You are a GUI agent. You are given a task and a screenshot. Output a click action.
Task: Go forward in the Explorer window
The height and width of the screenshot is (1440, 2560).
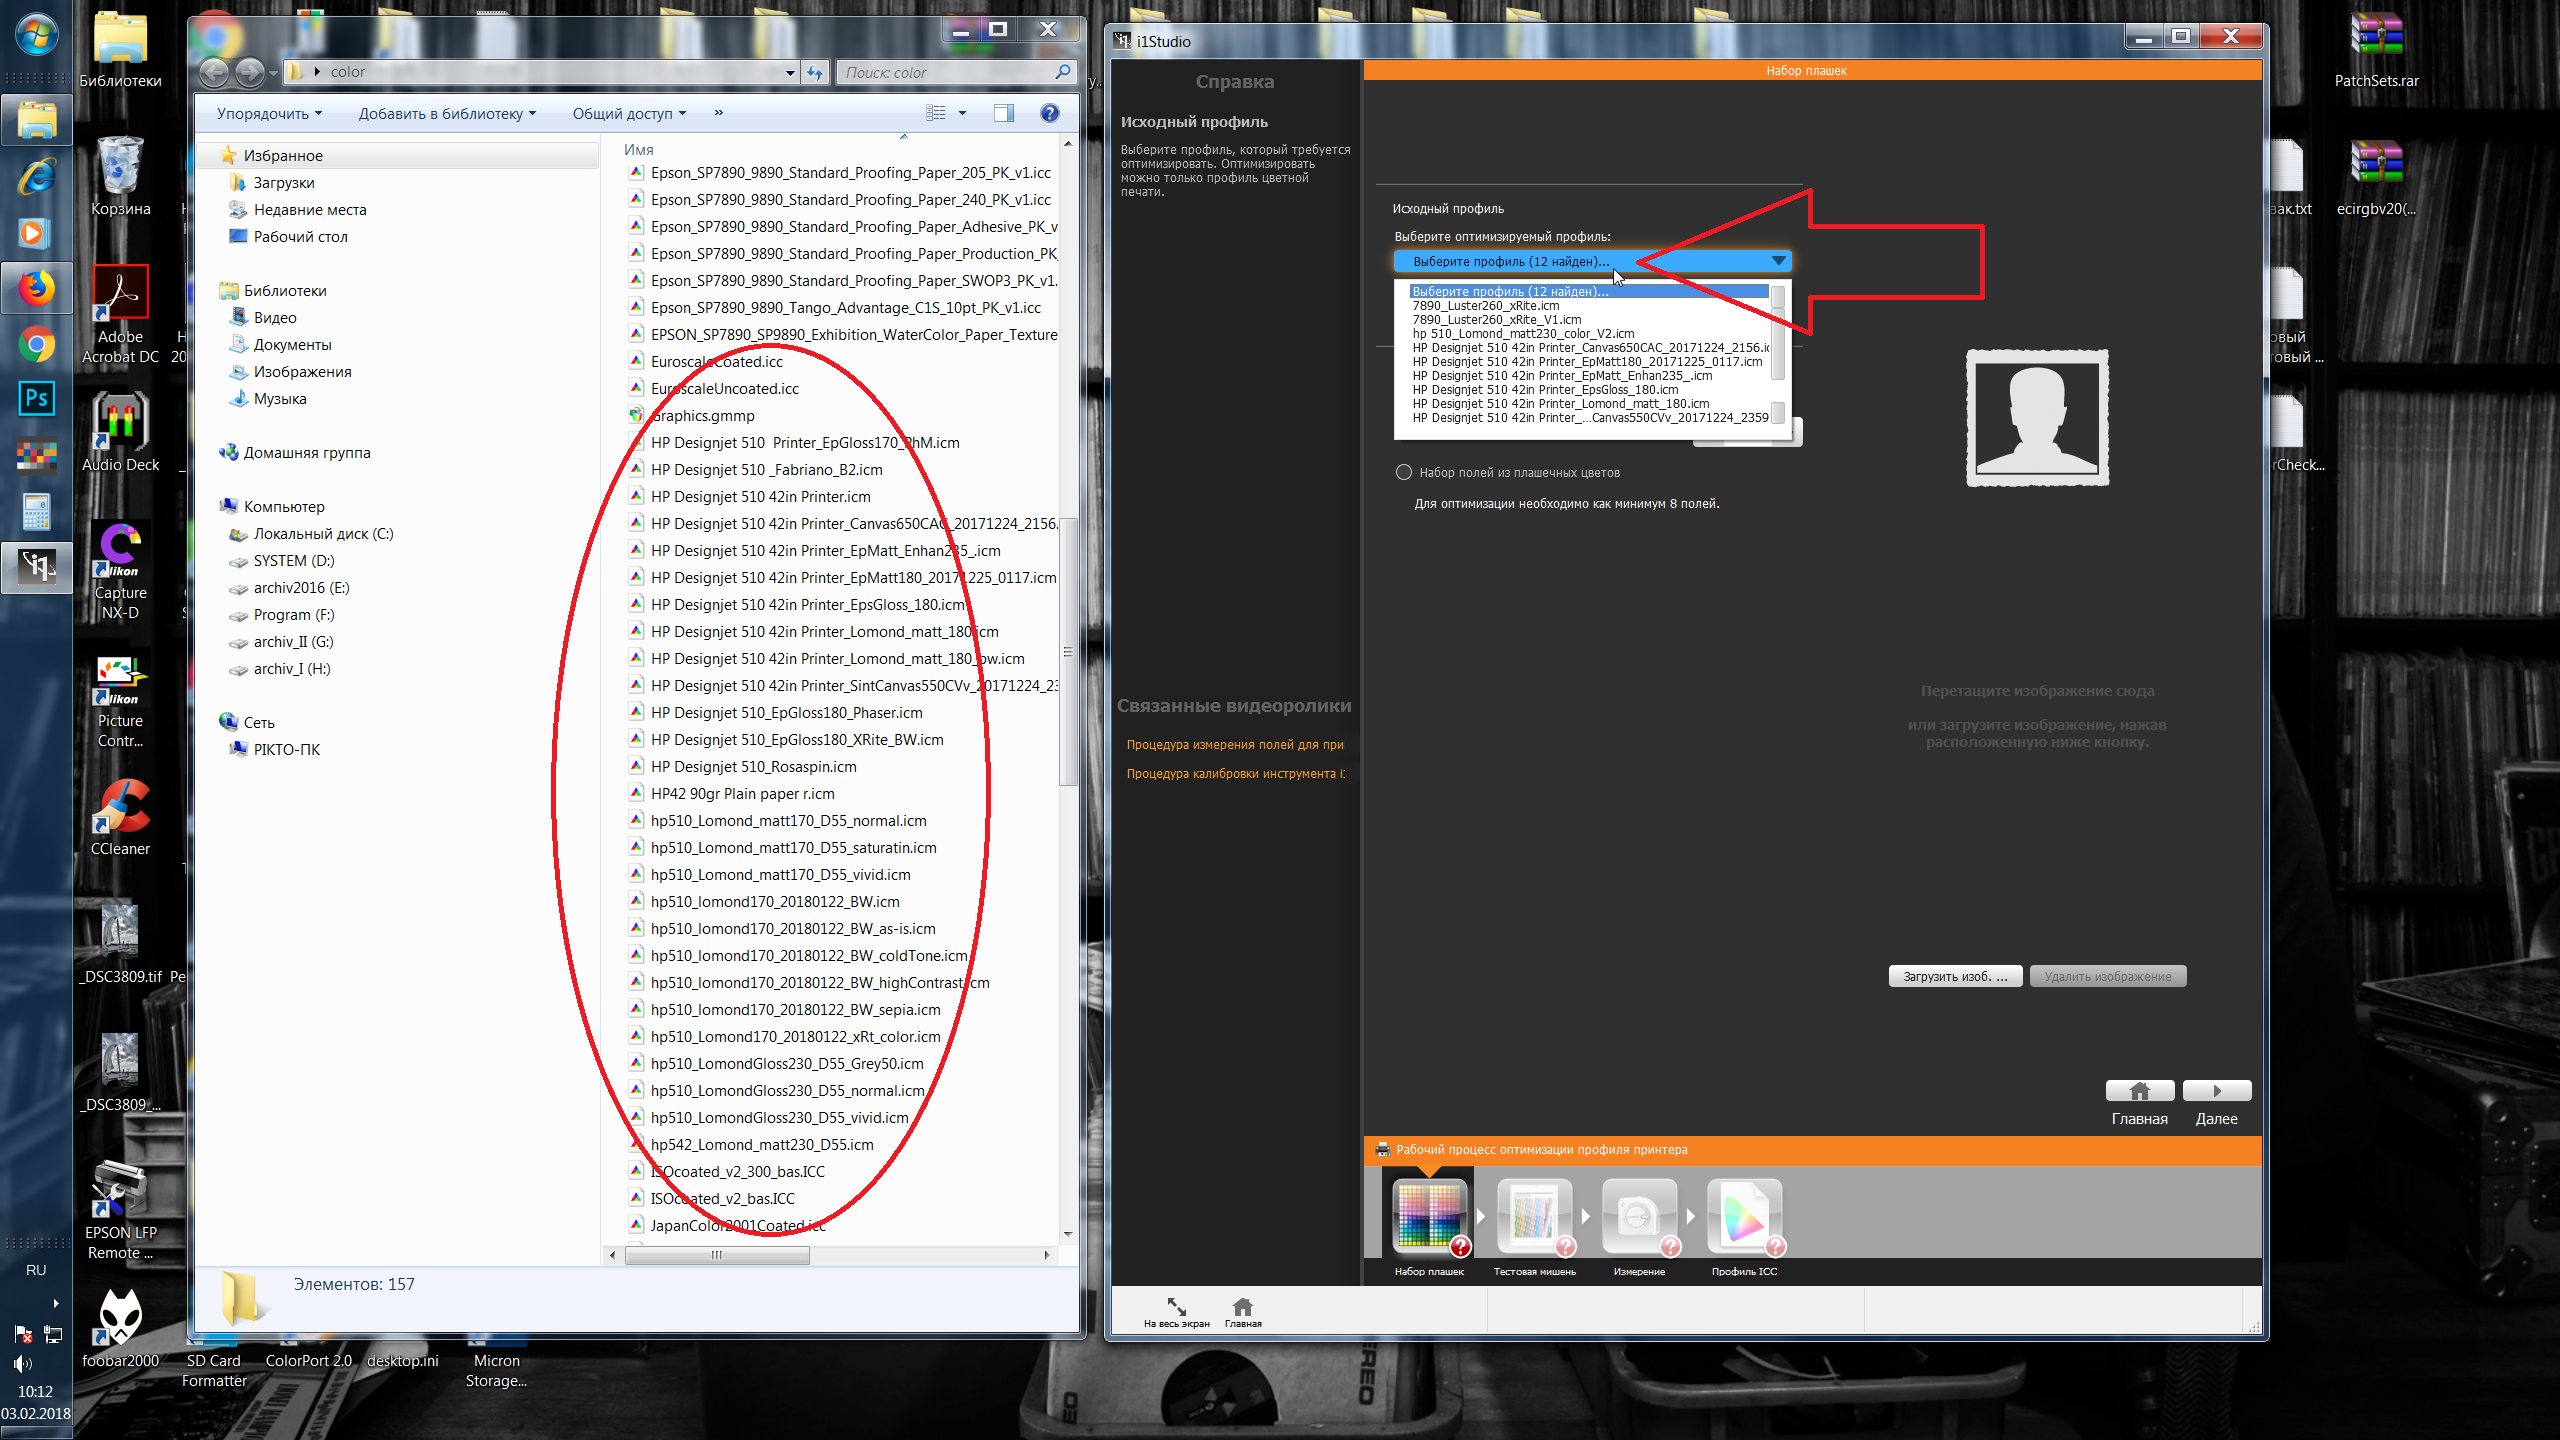tap(250, 72)
